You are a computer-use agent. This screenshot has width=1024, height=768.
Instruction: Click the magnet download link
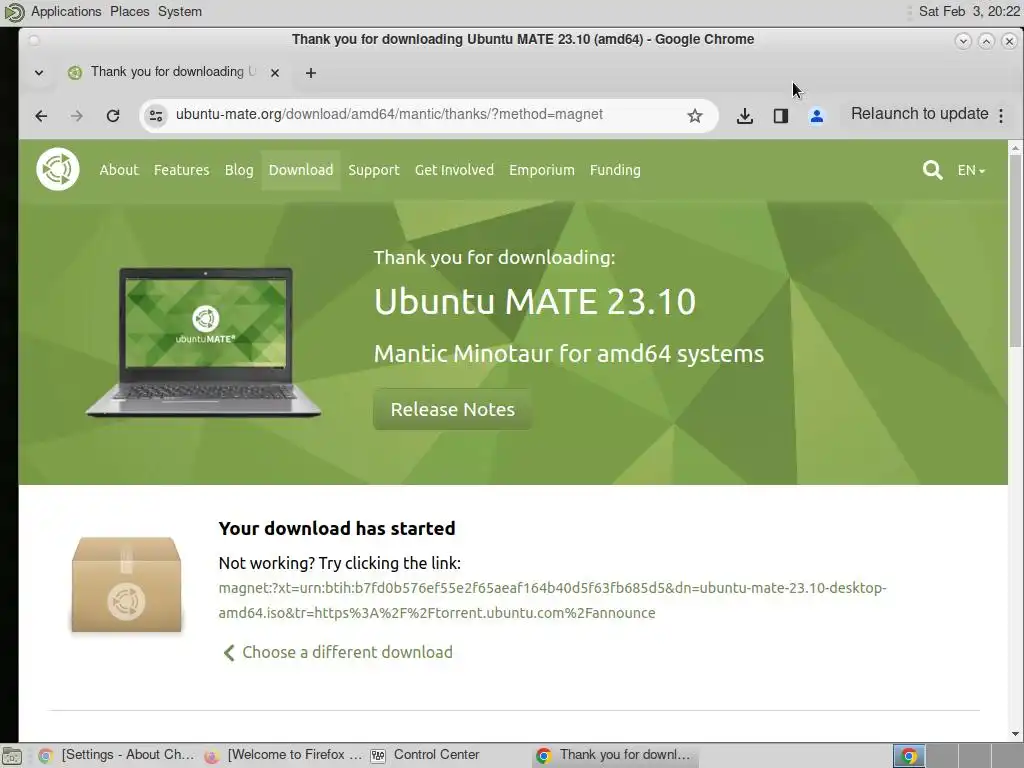(x=552, y=600)
